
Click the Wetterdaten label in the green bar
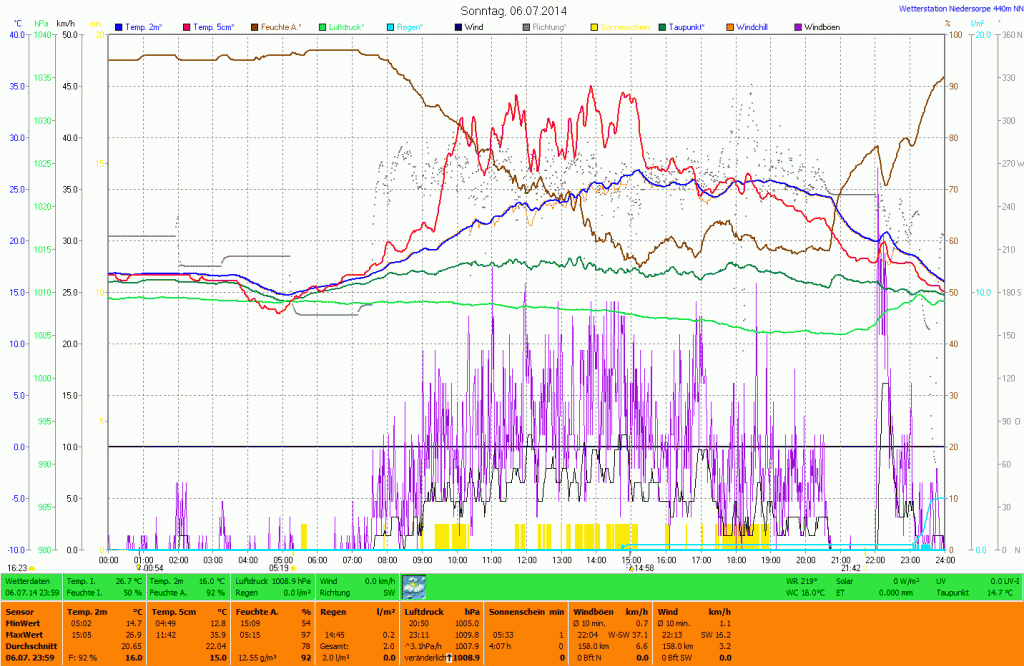(26, 580)
